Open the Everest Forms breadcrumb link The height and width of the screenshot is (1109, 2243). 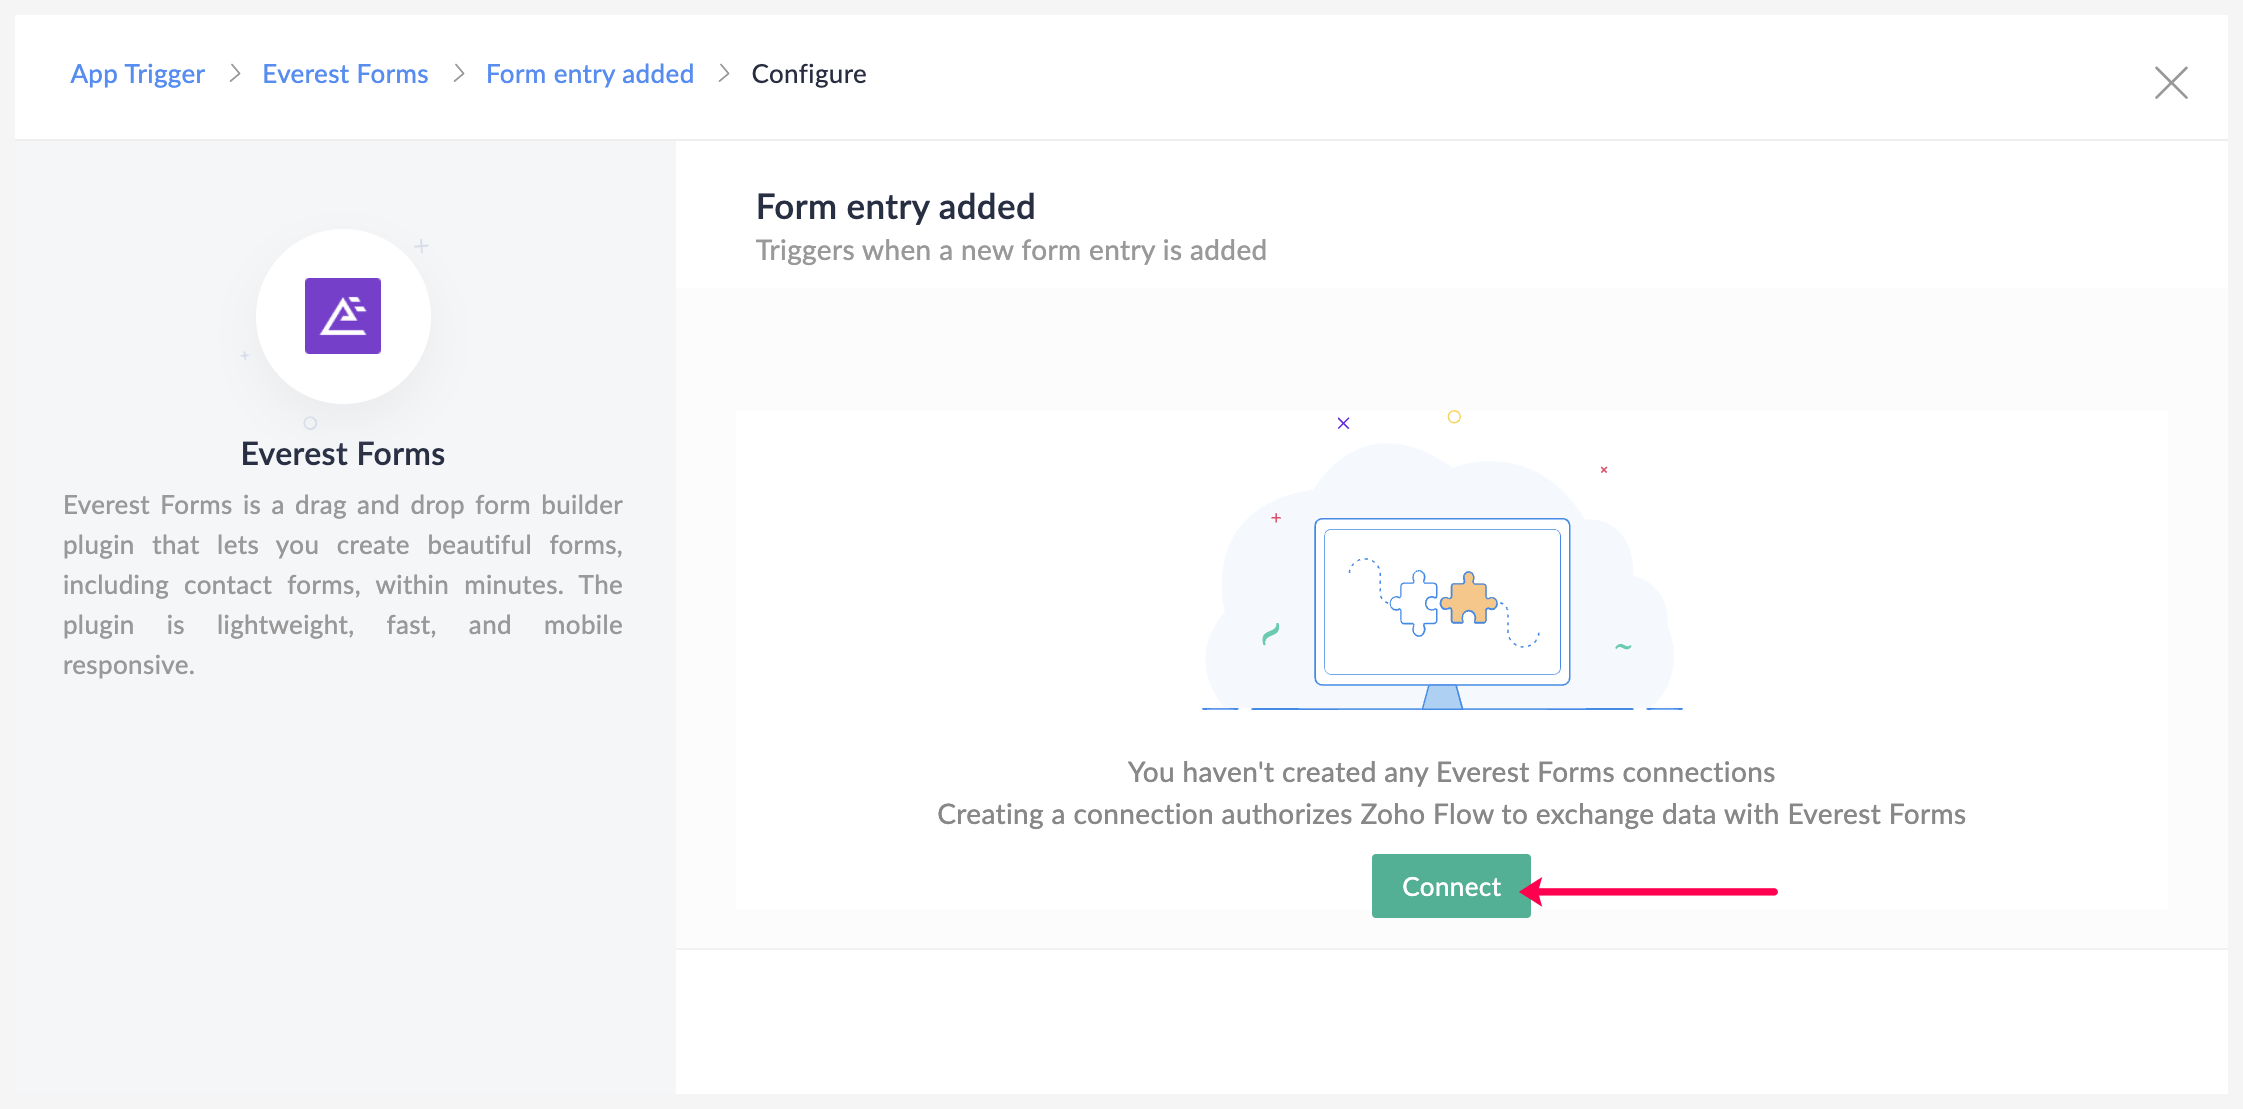point(345,74)
